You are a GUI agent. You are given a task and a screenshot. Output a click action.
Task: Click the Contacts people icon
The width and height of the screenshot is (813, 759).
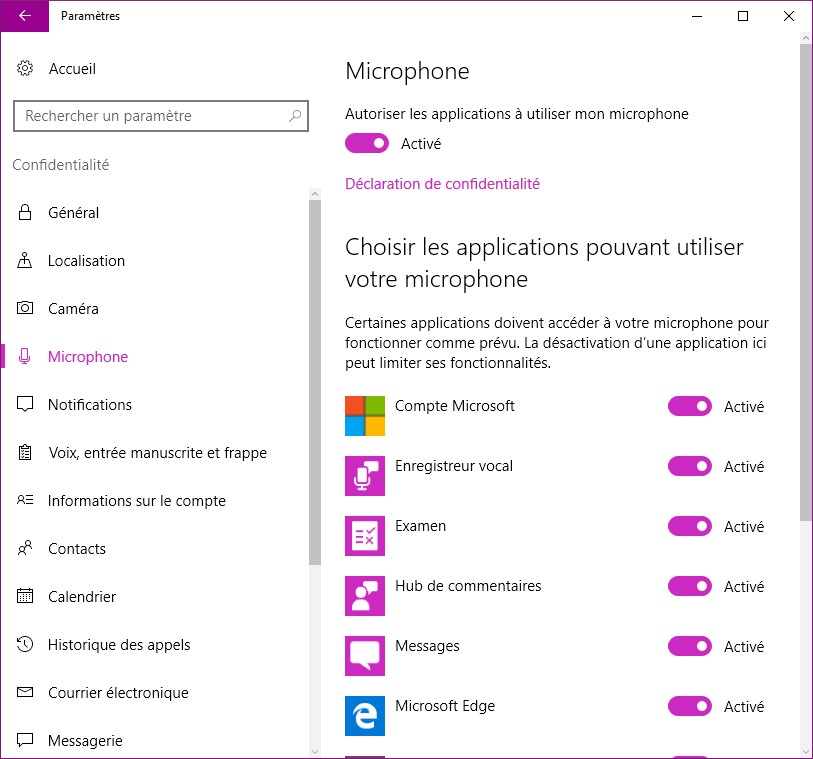25,548
